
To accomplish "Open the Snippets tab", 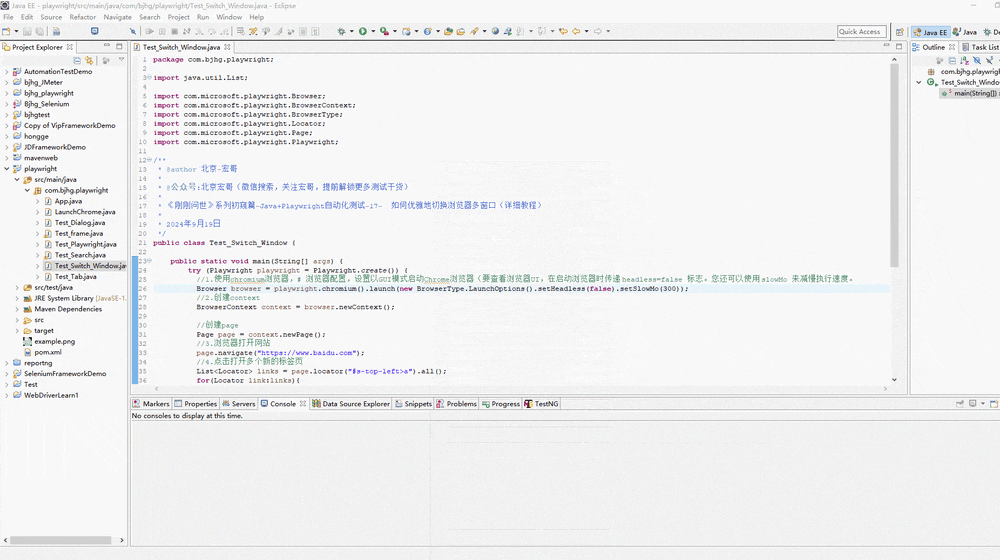I will coord(413,404).
